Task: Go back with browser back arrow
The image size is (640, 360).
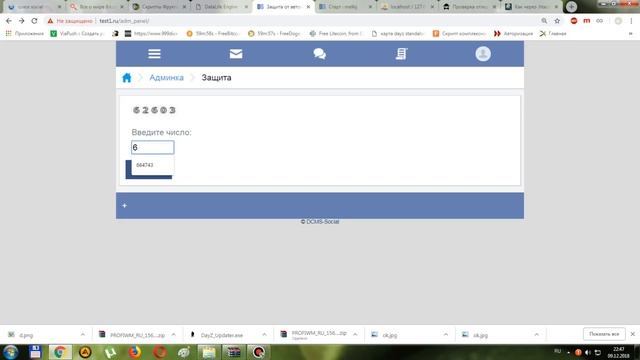Action: 9,21
